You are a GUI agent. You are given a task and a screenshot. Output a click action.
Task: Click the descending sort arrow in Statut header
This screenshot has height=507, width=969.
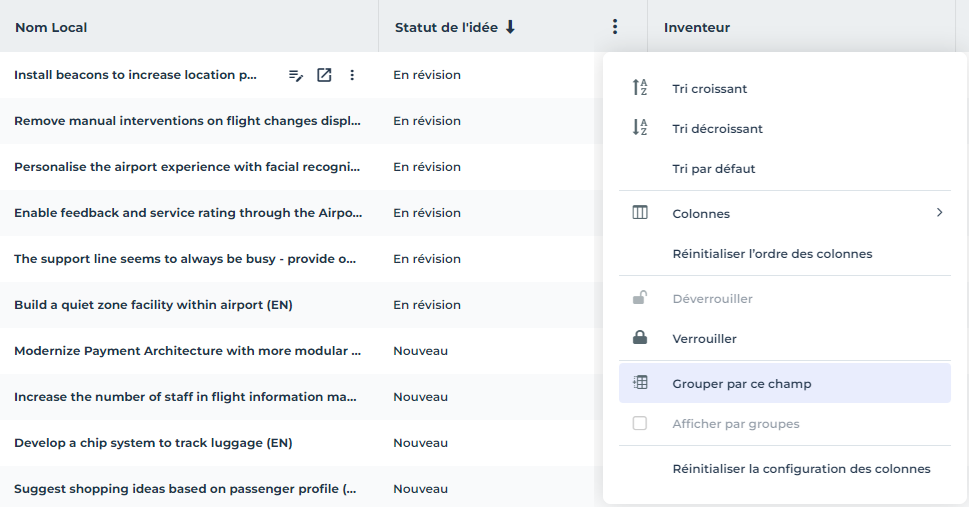[510, 27]
